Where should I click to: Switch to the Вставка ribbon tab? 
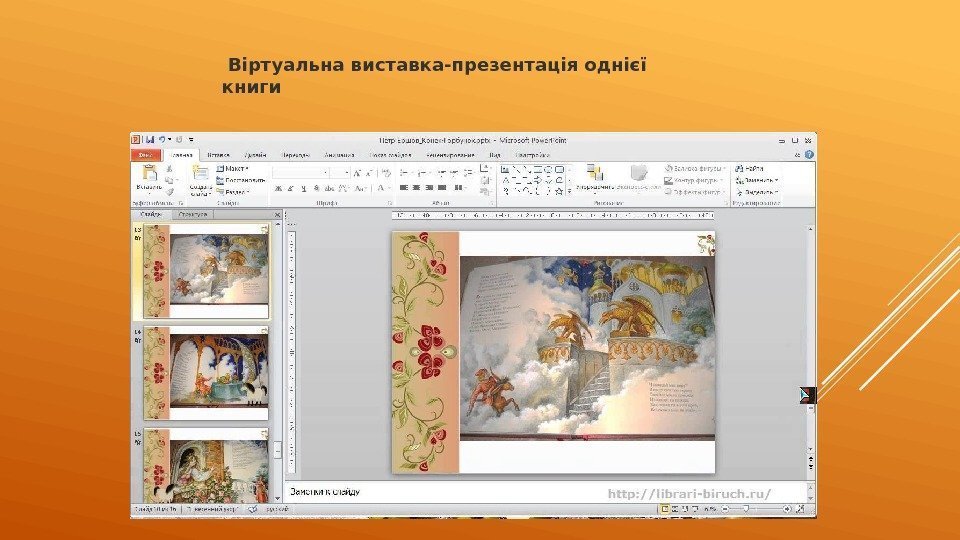(x=218, y=155)
